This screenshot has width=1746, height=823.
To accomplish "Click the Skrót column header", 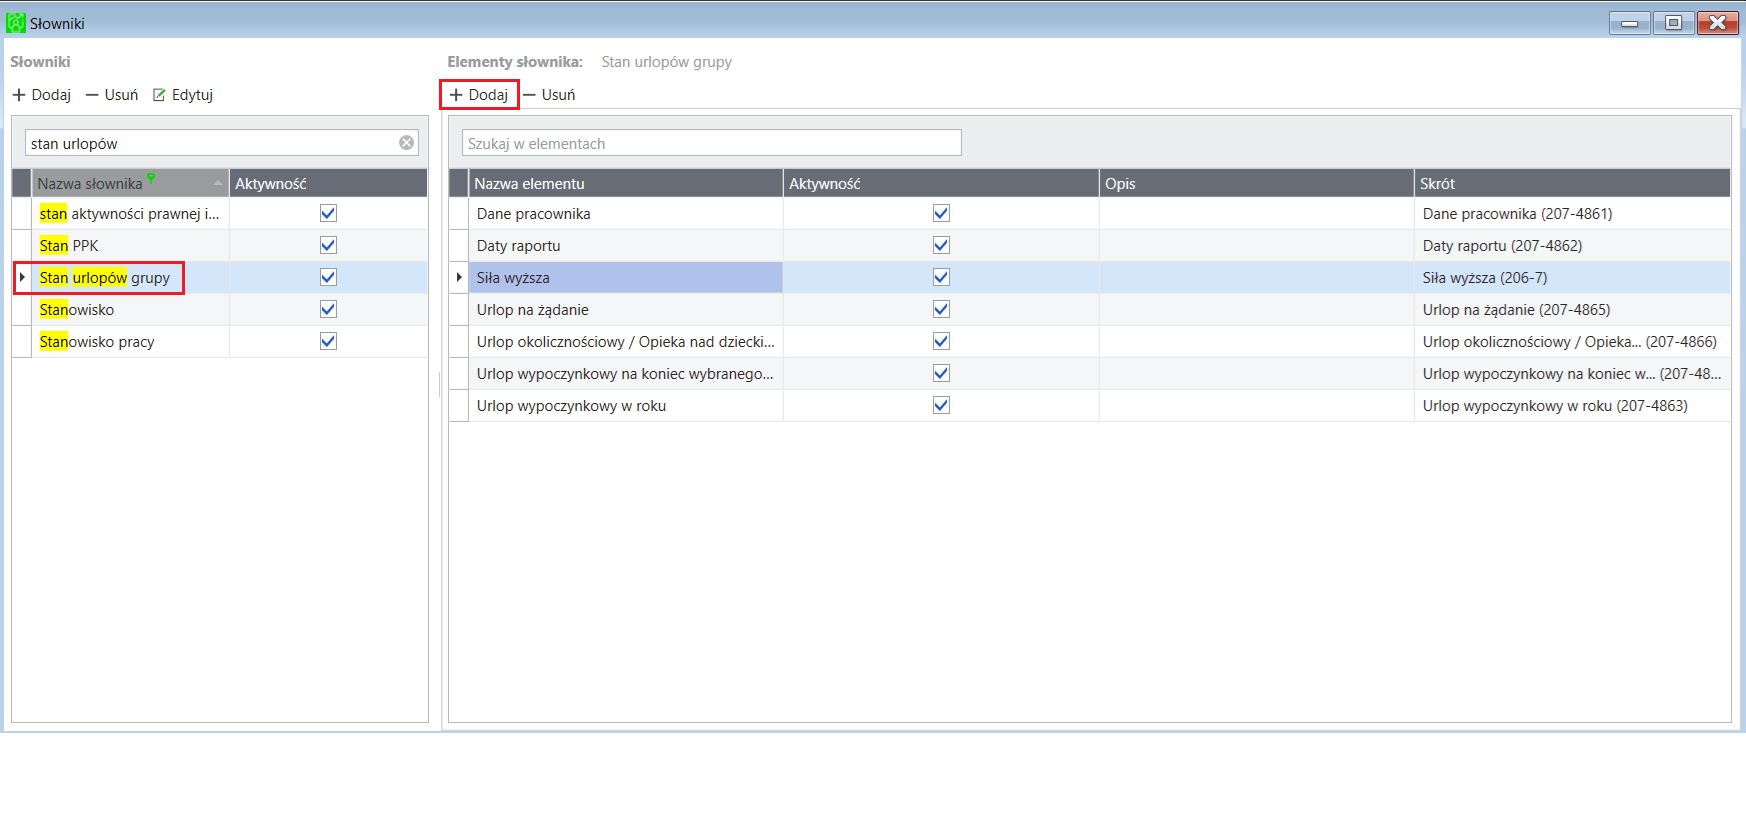I will (x=1573, y=183).
